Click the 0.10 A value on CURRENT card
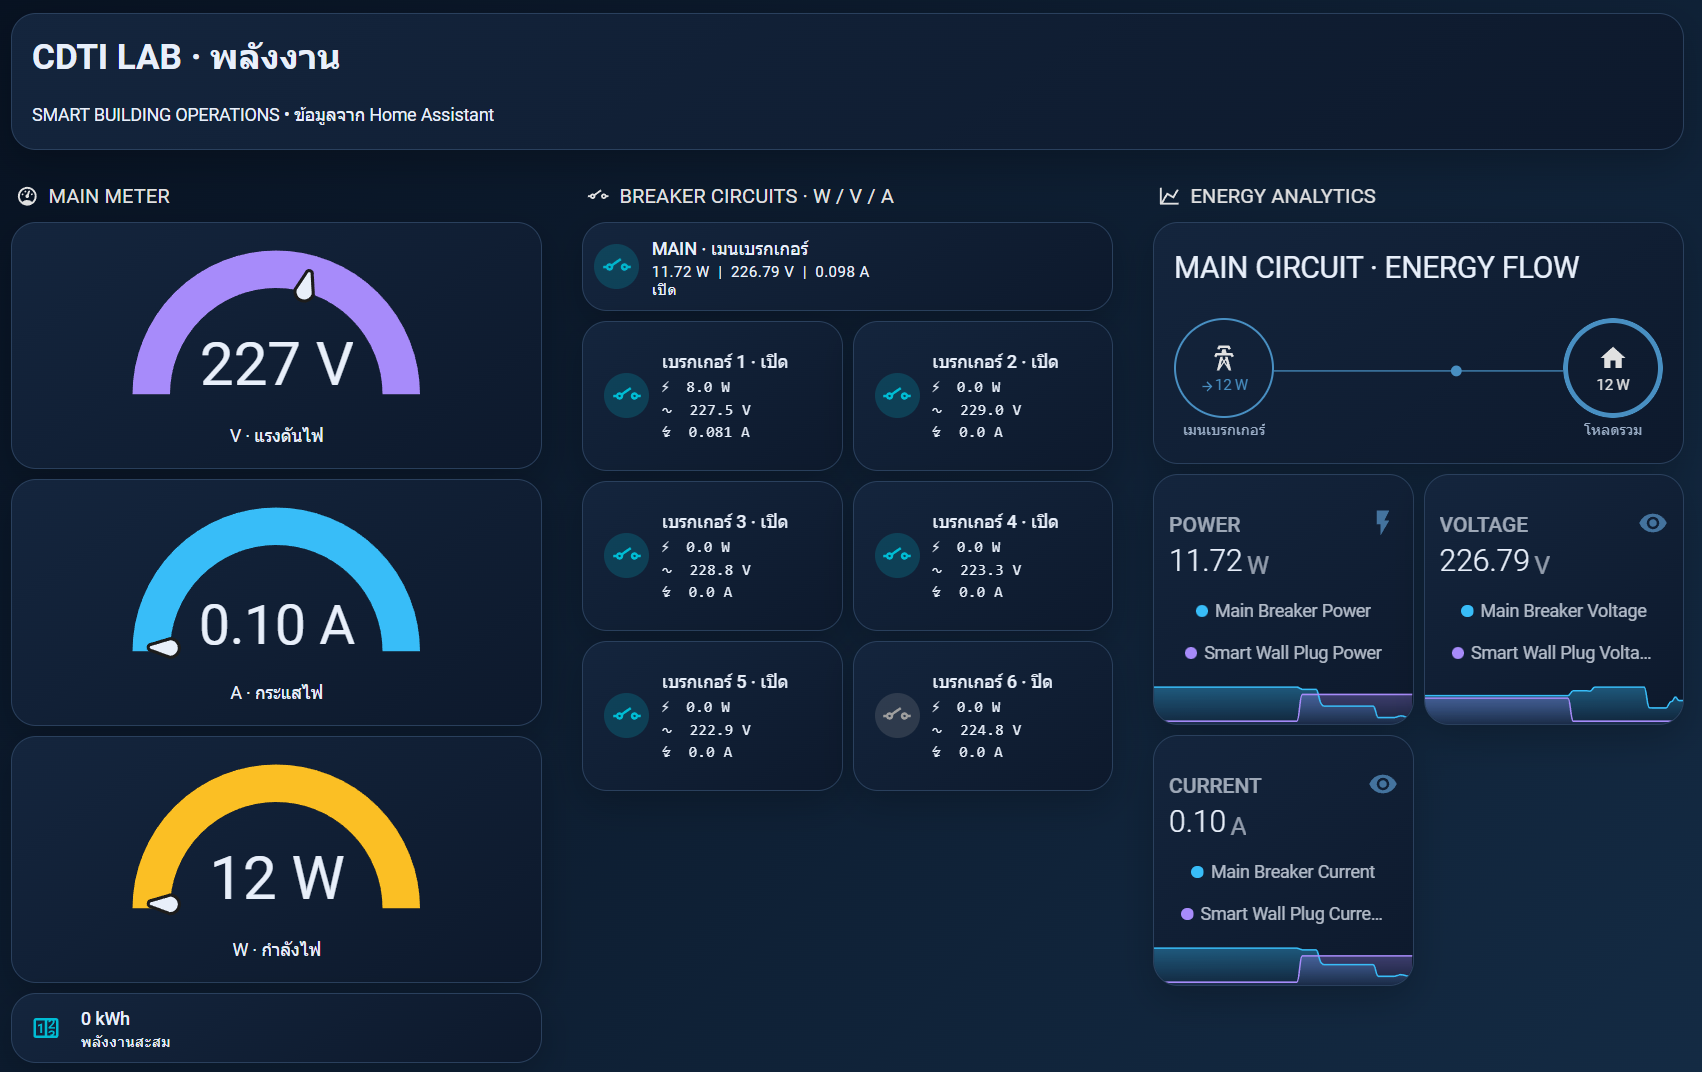1702x1072 pixels. click(1208, 822)
